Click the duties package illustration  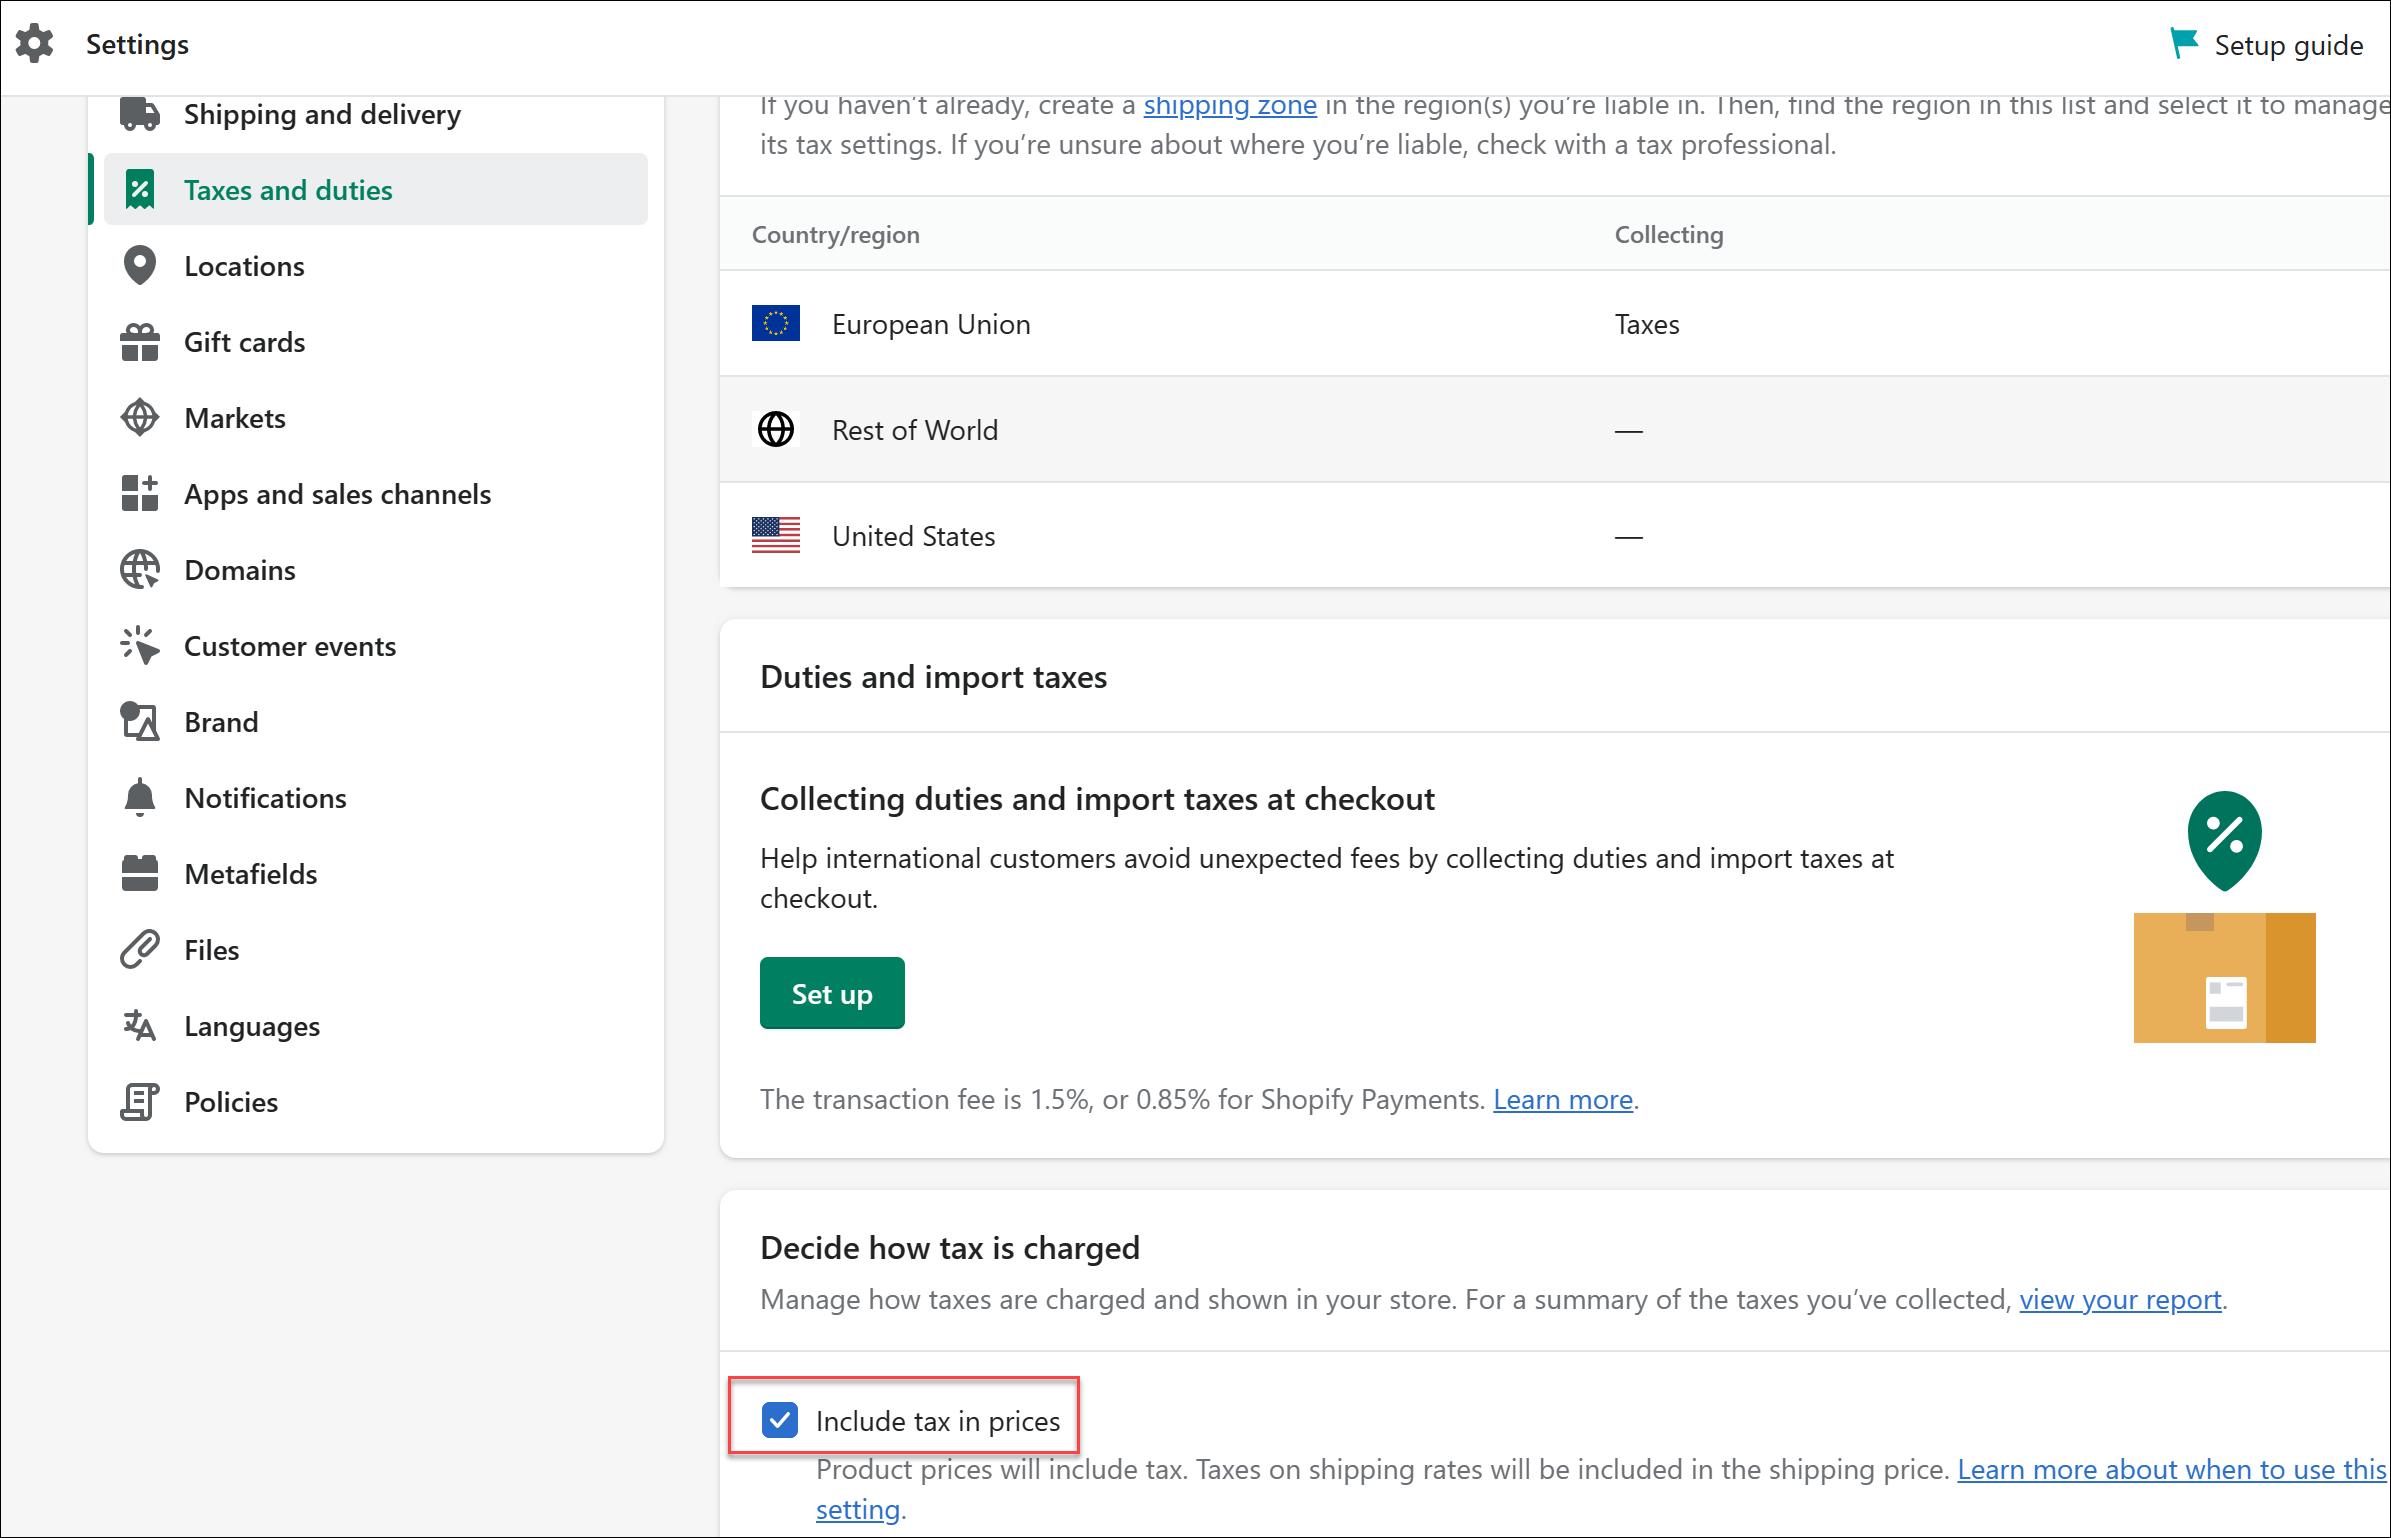tap(2224, 917)
